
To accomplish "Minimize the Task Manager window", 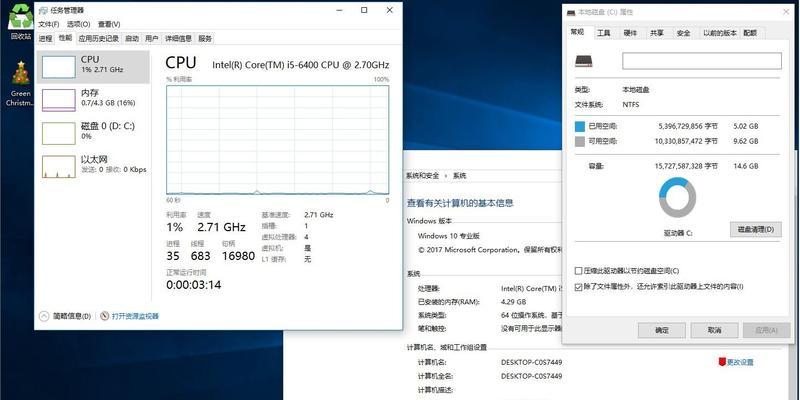I will click(x=339, y=10).
